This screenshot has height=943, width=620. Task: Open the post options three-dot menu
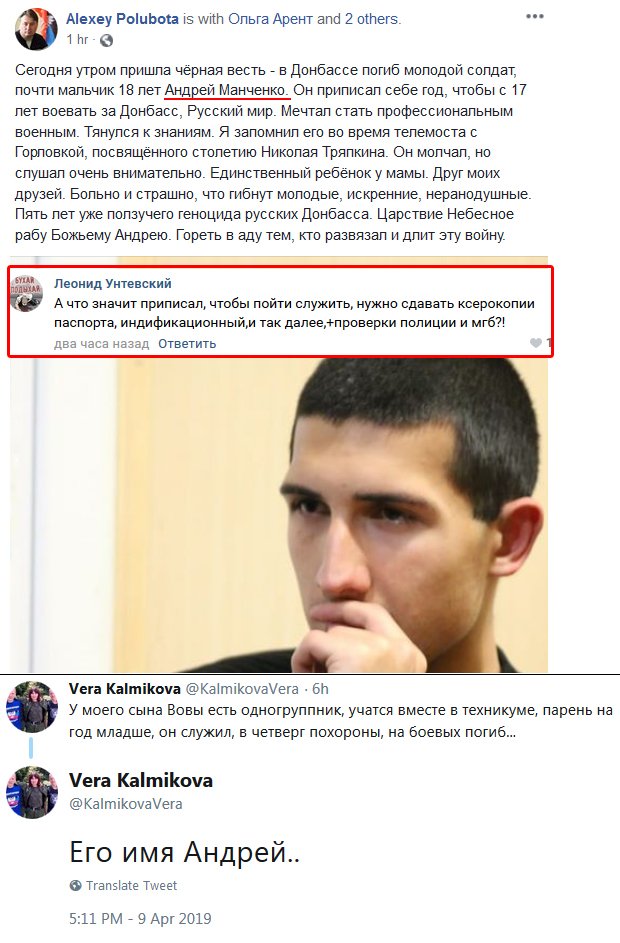[535, 17]
